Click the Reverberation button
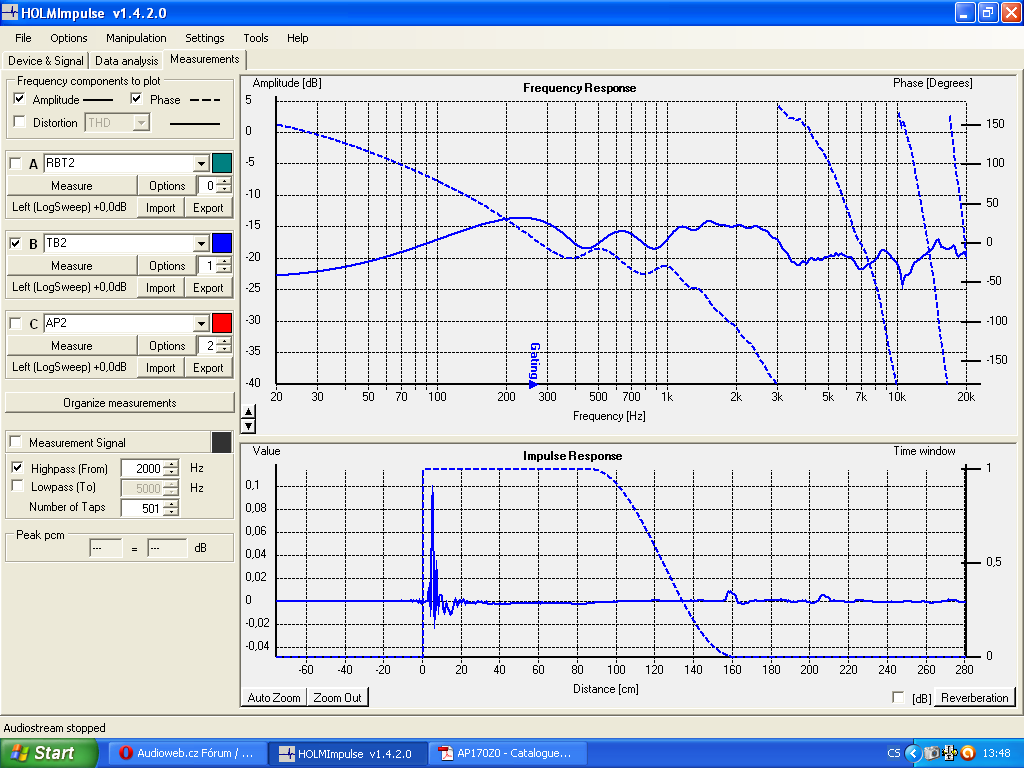Image resolution: width=1024 pixels, height=768 pixels. click(974, 697)
